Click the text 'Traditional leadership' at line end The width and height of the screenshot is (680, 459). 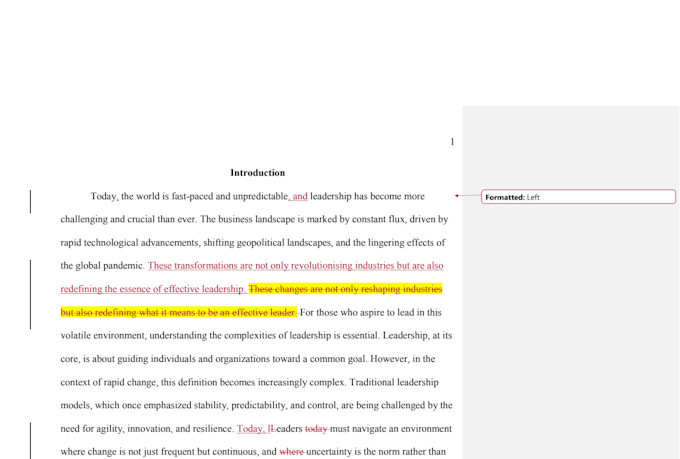pyautogui.click(x=394, y=382)
